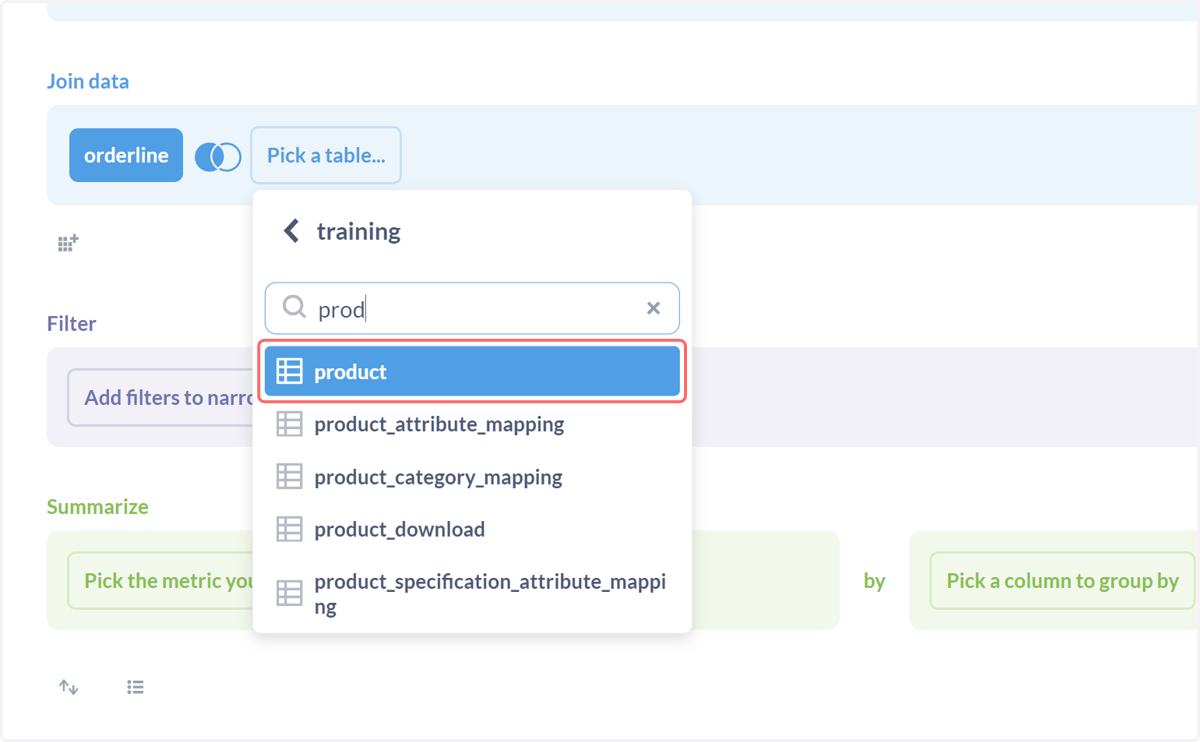Click the Join data section label

(88, 81)
